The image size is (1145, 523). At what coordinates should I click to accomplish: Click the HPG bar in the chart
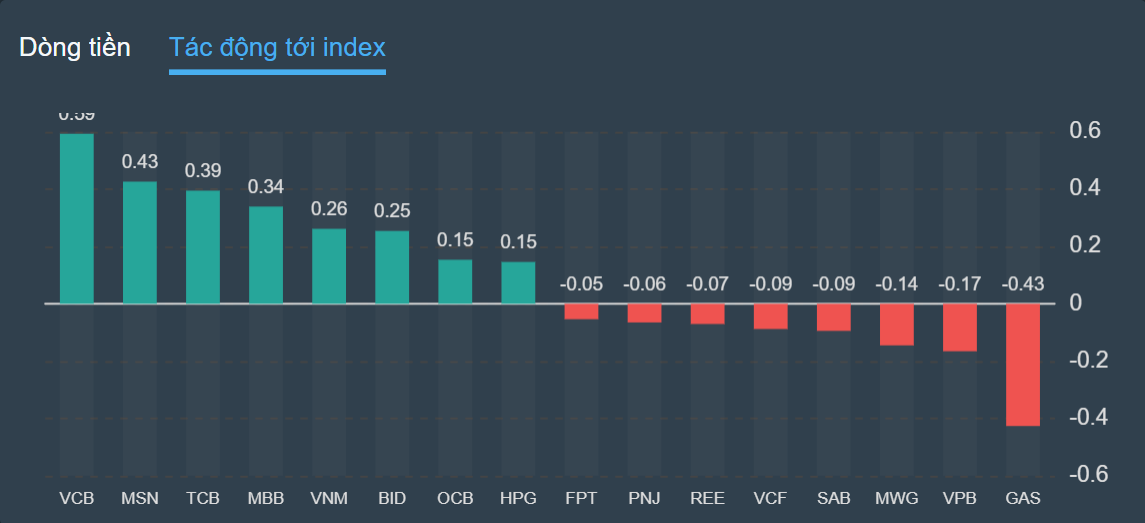tap(518, 282)
